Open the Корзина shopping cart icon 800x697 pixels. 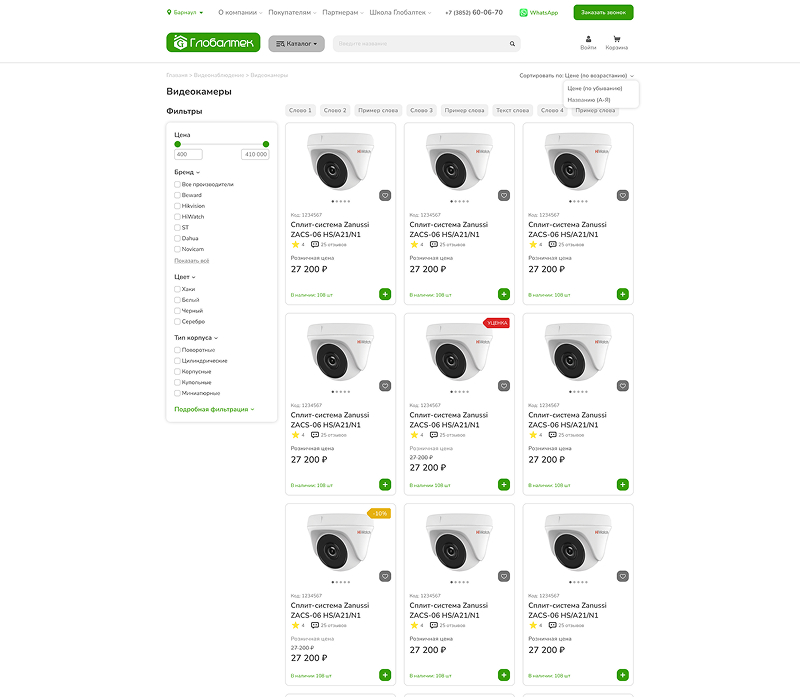pos(617,40)
